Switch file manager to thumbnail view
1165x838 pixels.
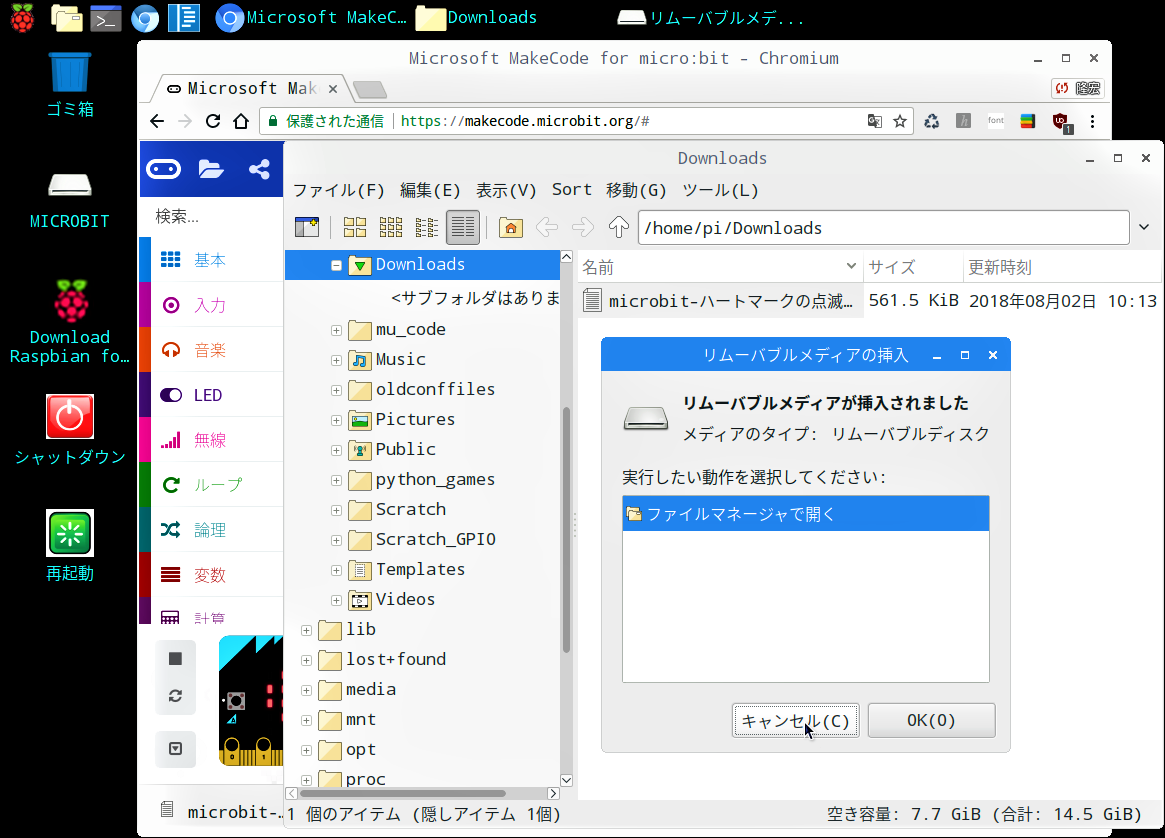point(391,227)
